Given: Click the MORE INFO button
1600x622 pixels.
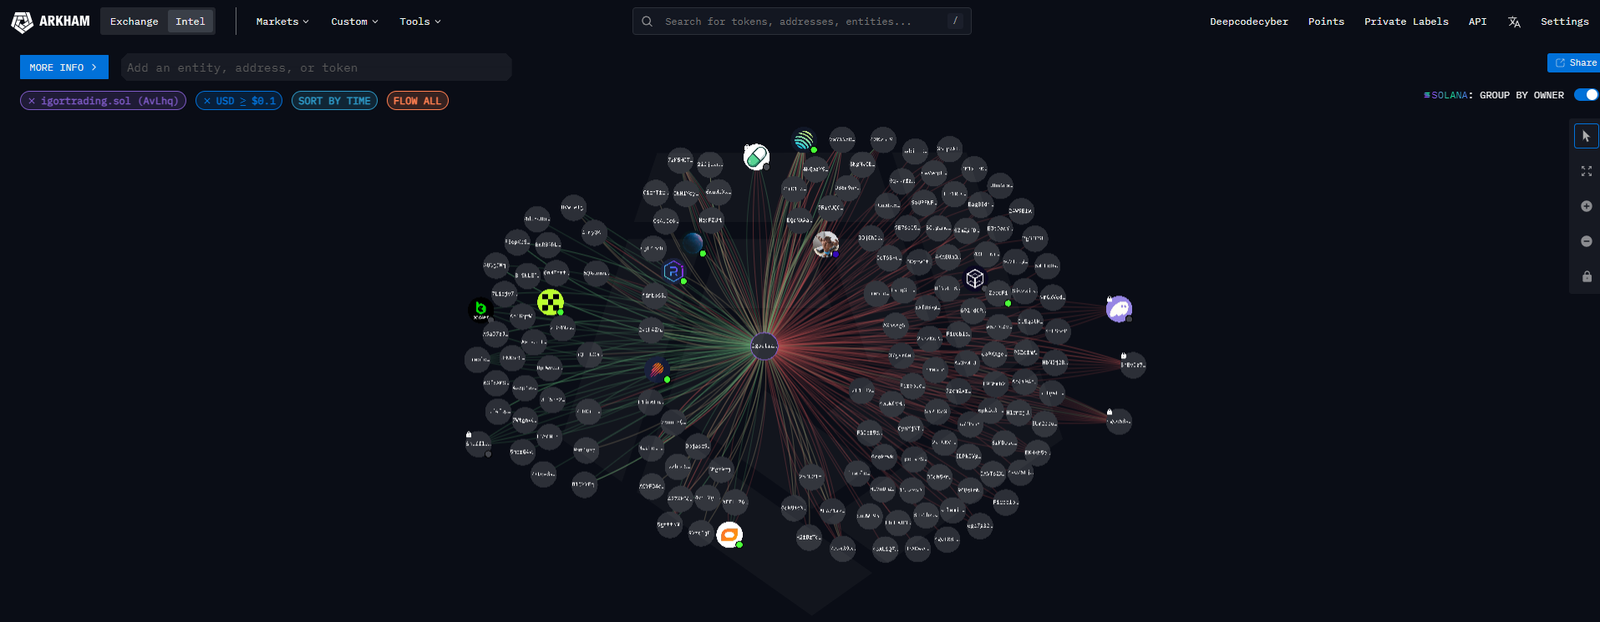Looking at the screenshot, I should coord(64,67).
